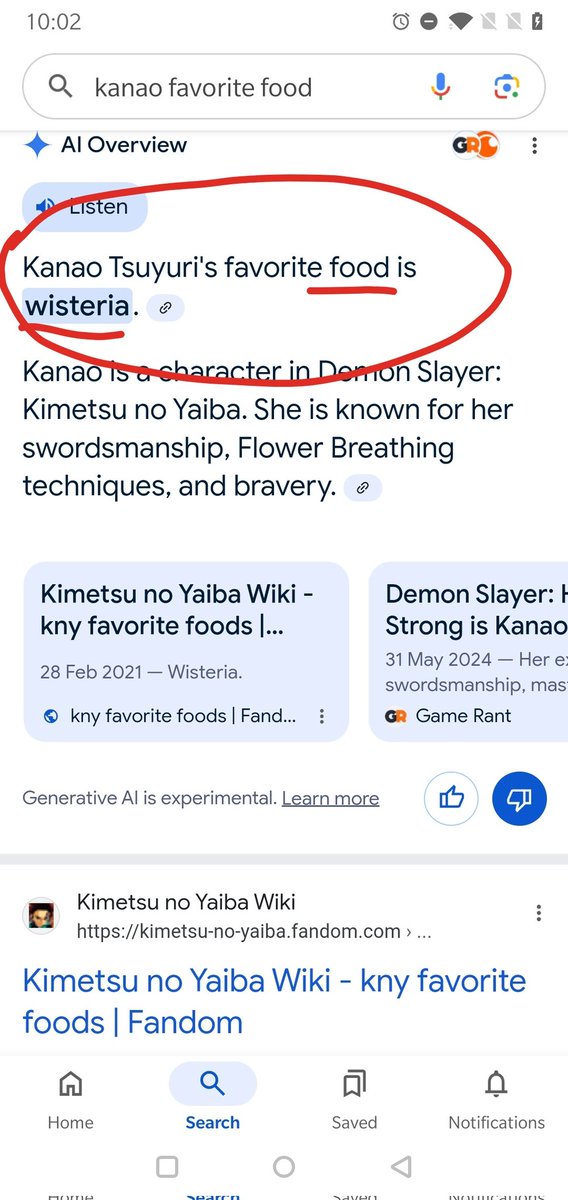Open AI Overview three-dot menu
The height and width of the screenshot is (1200, 568).
click(x=535, y=146)
